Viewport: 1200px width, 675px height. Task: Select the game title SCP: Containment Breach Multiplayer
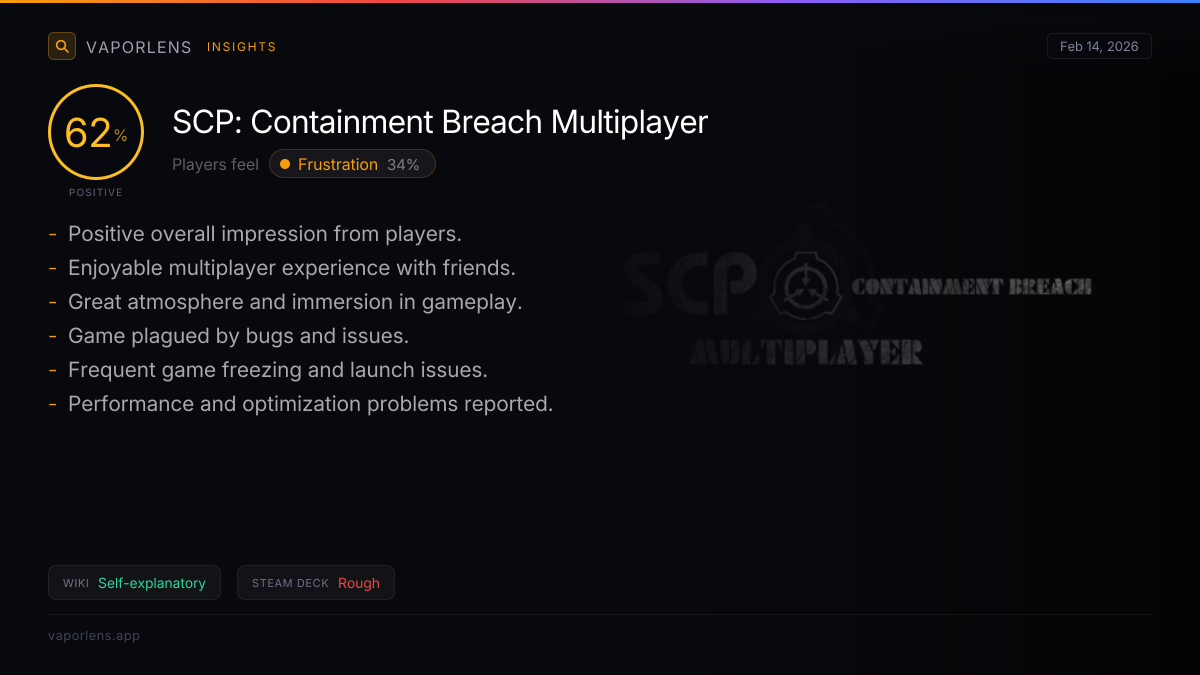pyautogui.click(x=440, y=122)
